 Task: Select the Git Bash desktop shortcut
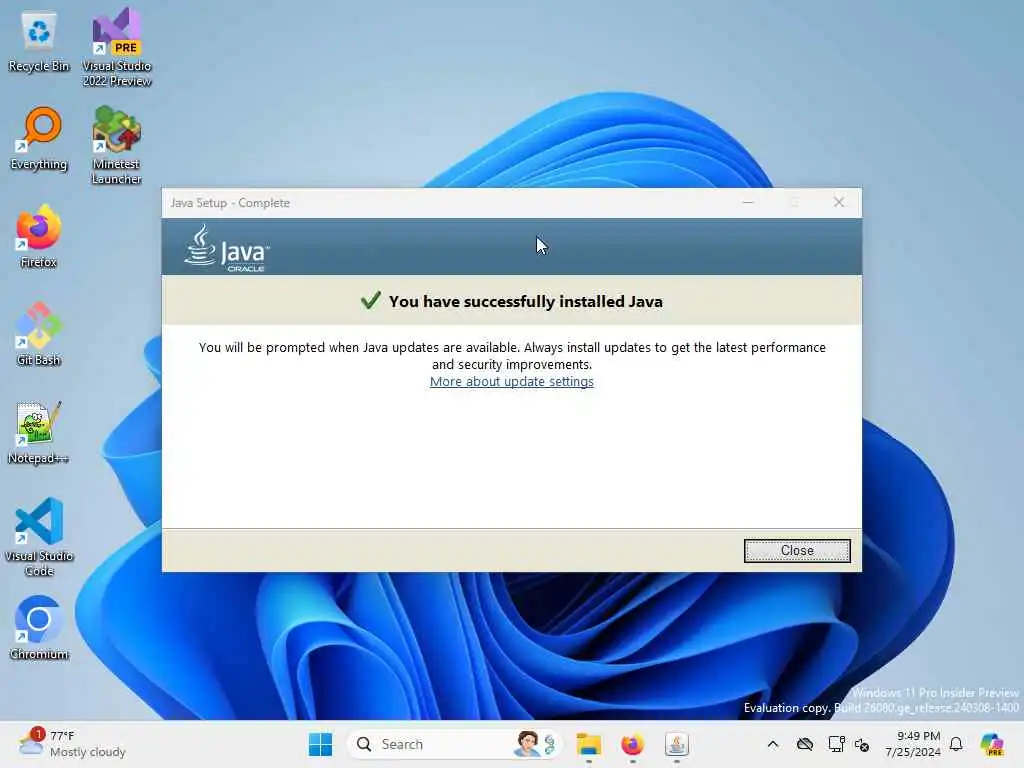tap(39, 334)
